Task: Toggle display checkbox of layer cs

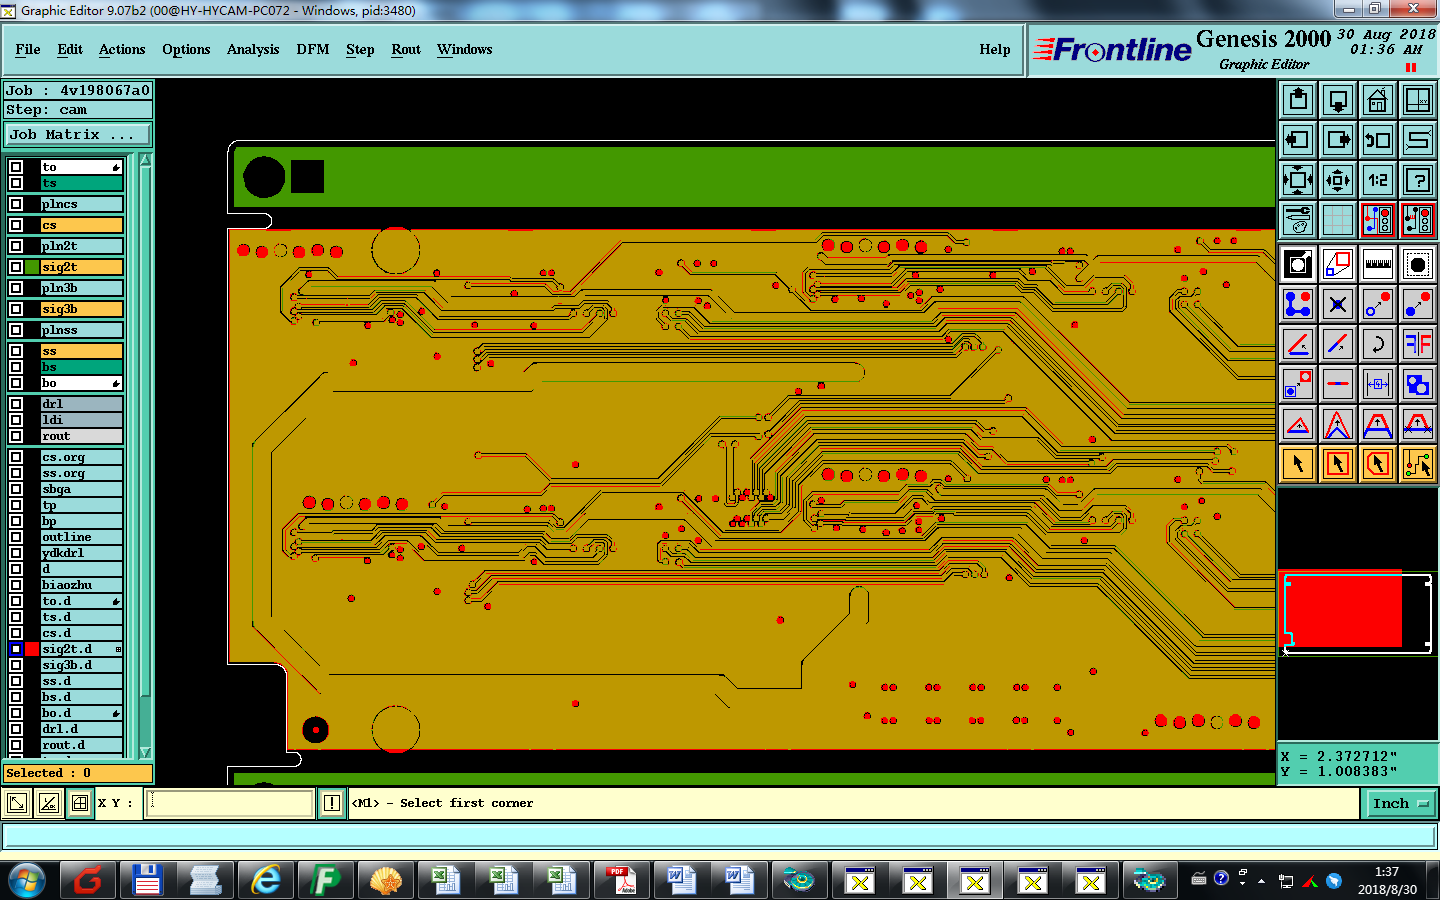Action: point(16,225)
